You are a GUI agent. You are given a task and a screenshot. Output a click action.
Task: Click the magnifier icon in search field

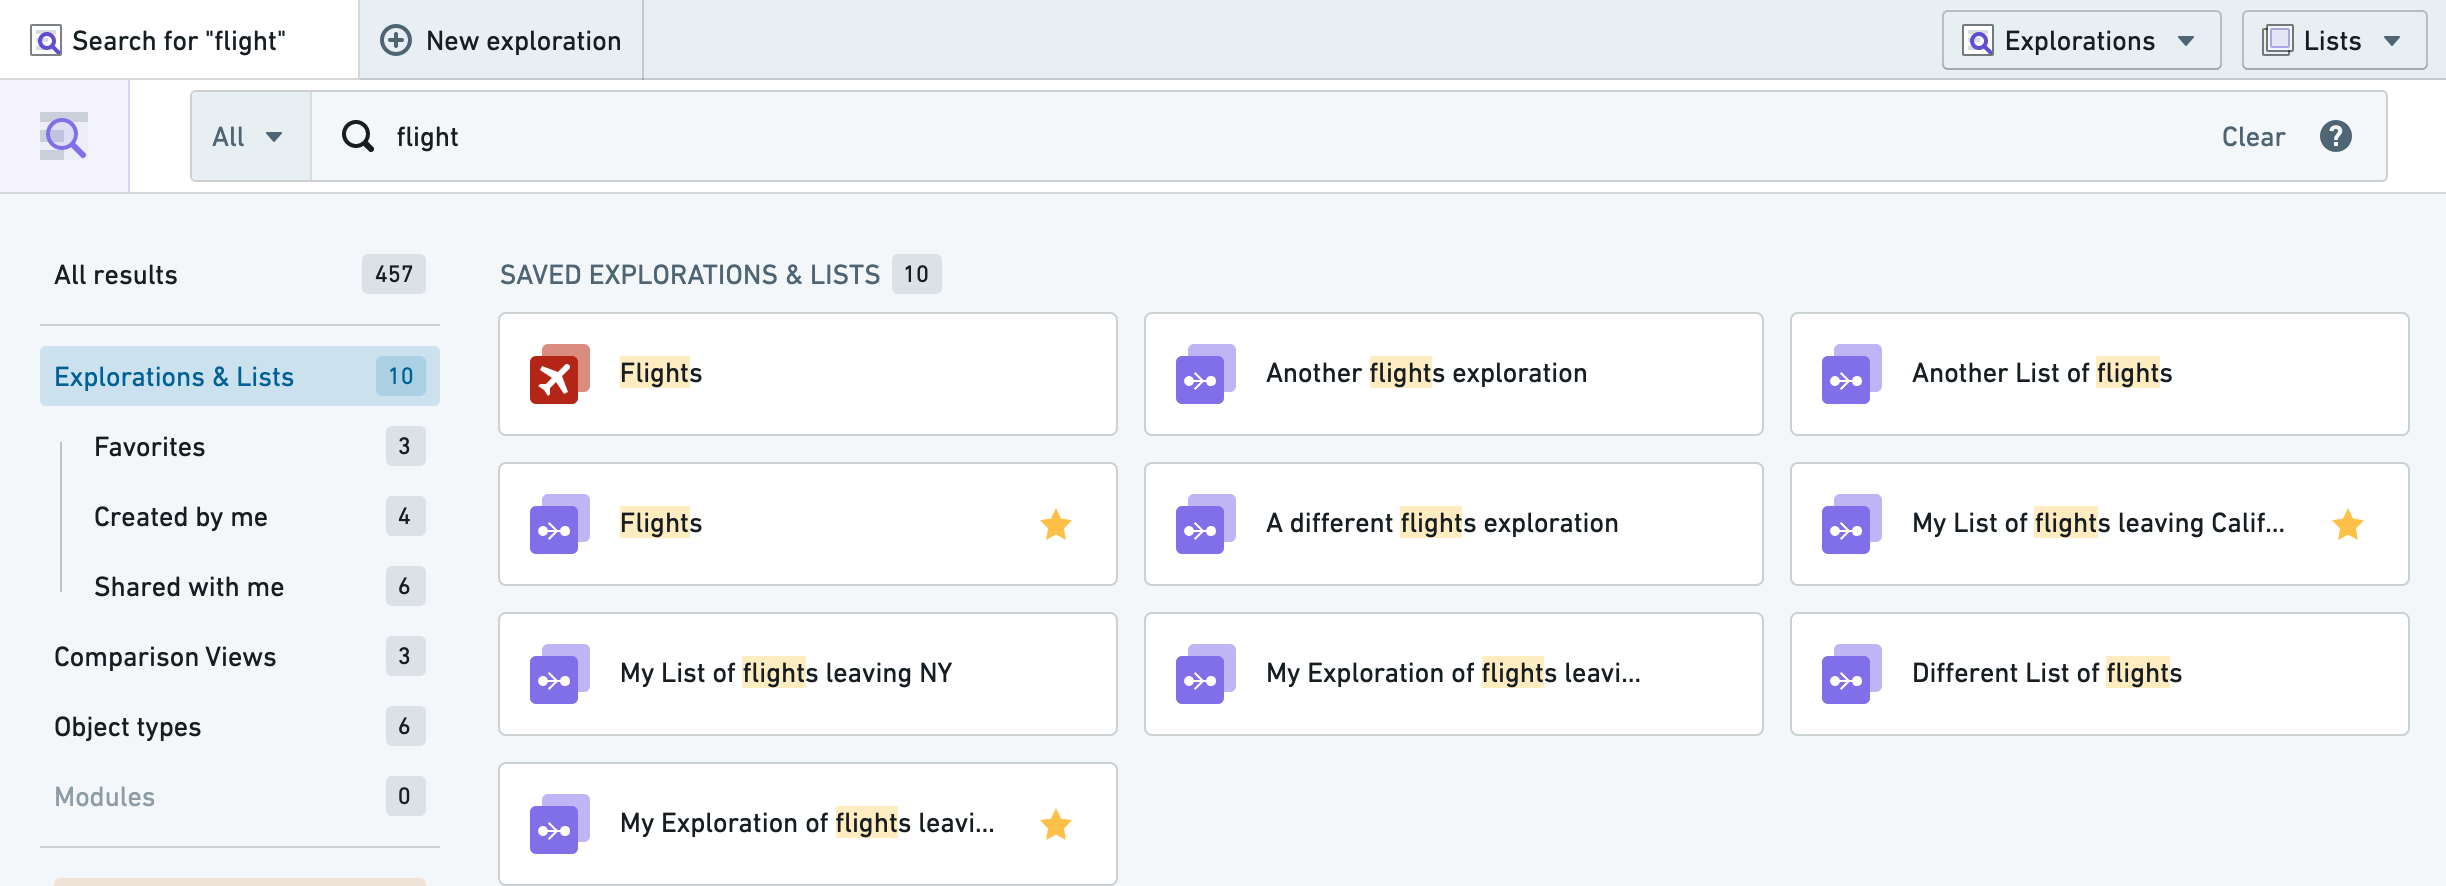[357, 136]
